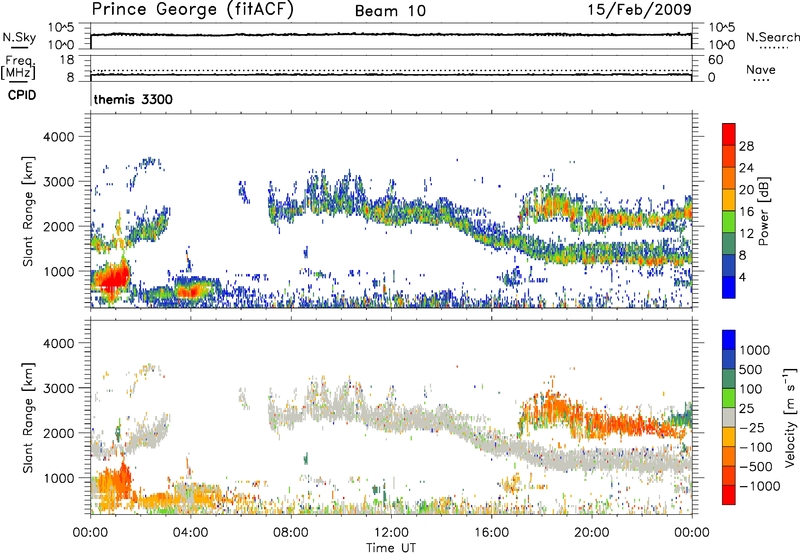Click the 'Time UT' x-axis label
Viewport: 800px width, 554px height.
click(391, 548)
